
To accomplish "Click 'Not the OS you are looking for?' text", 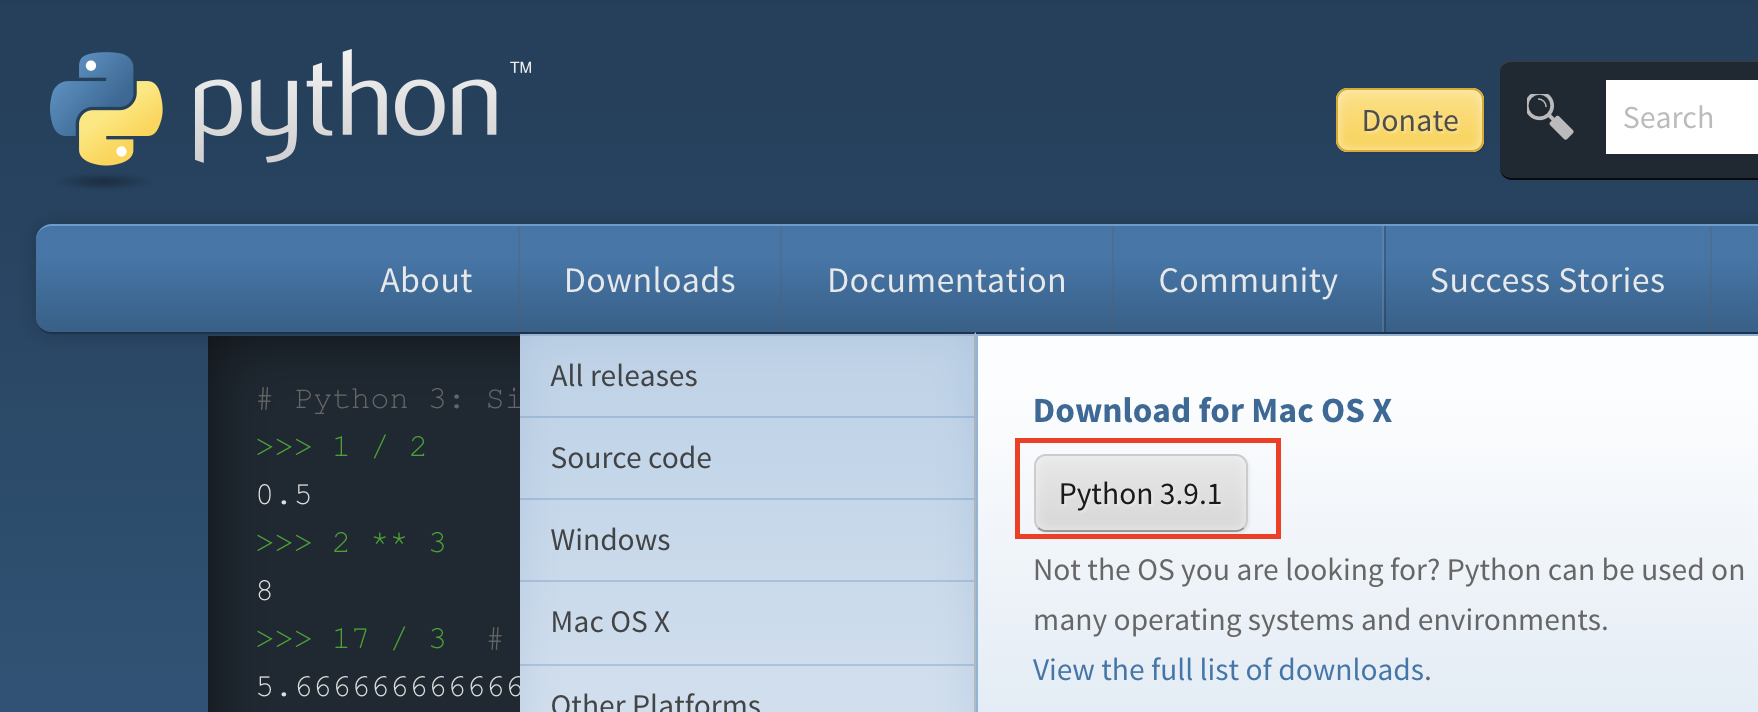I will tap(1236, 570).
